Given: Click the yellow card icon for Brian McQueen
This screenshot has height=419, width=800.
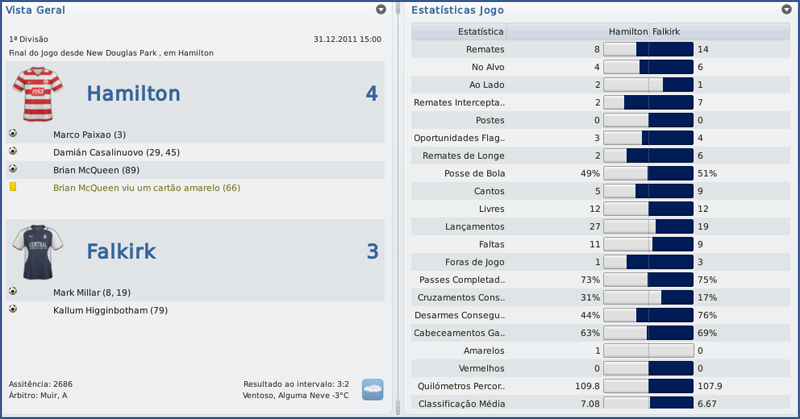Looking at the screenshot, I should (x=13, y=187).
